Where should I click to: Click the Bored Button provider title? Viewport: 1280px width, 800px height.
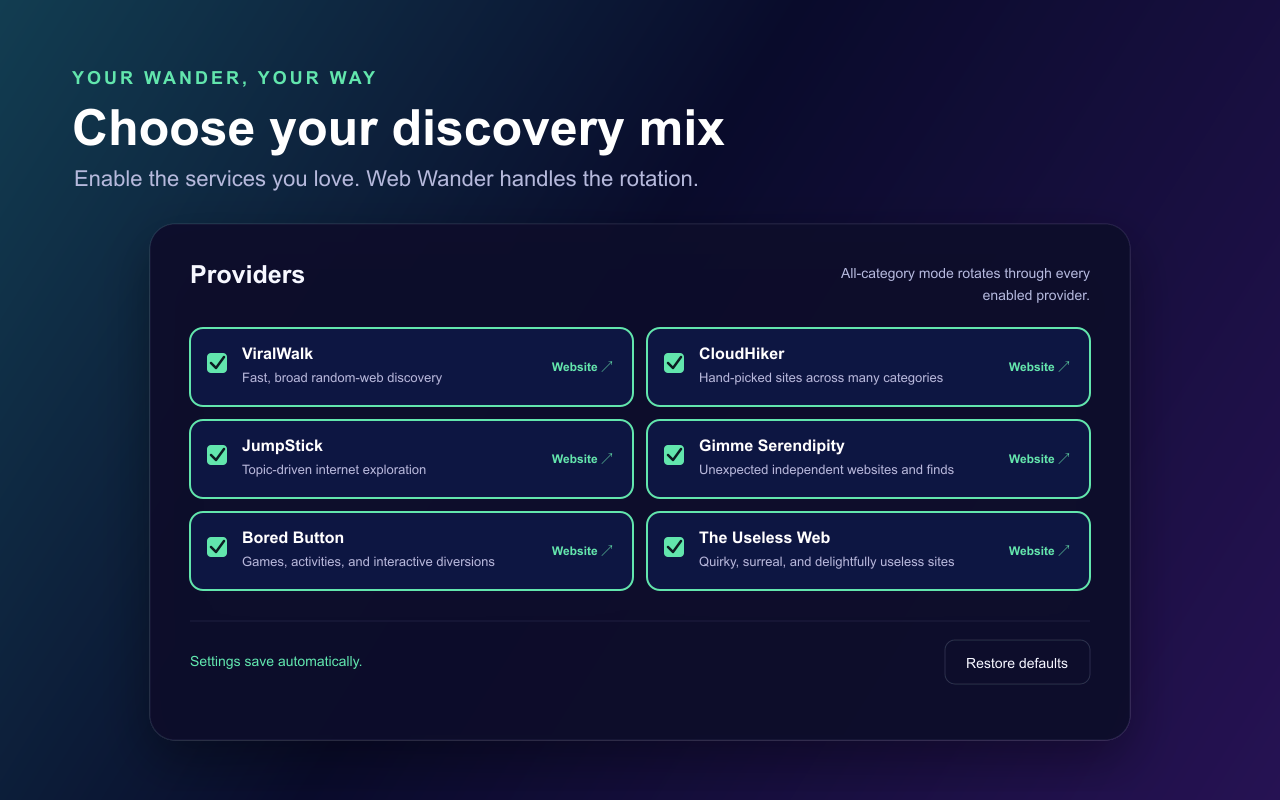(293, 538)
